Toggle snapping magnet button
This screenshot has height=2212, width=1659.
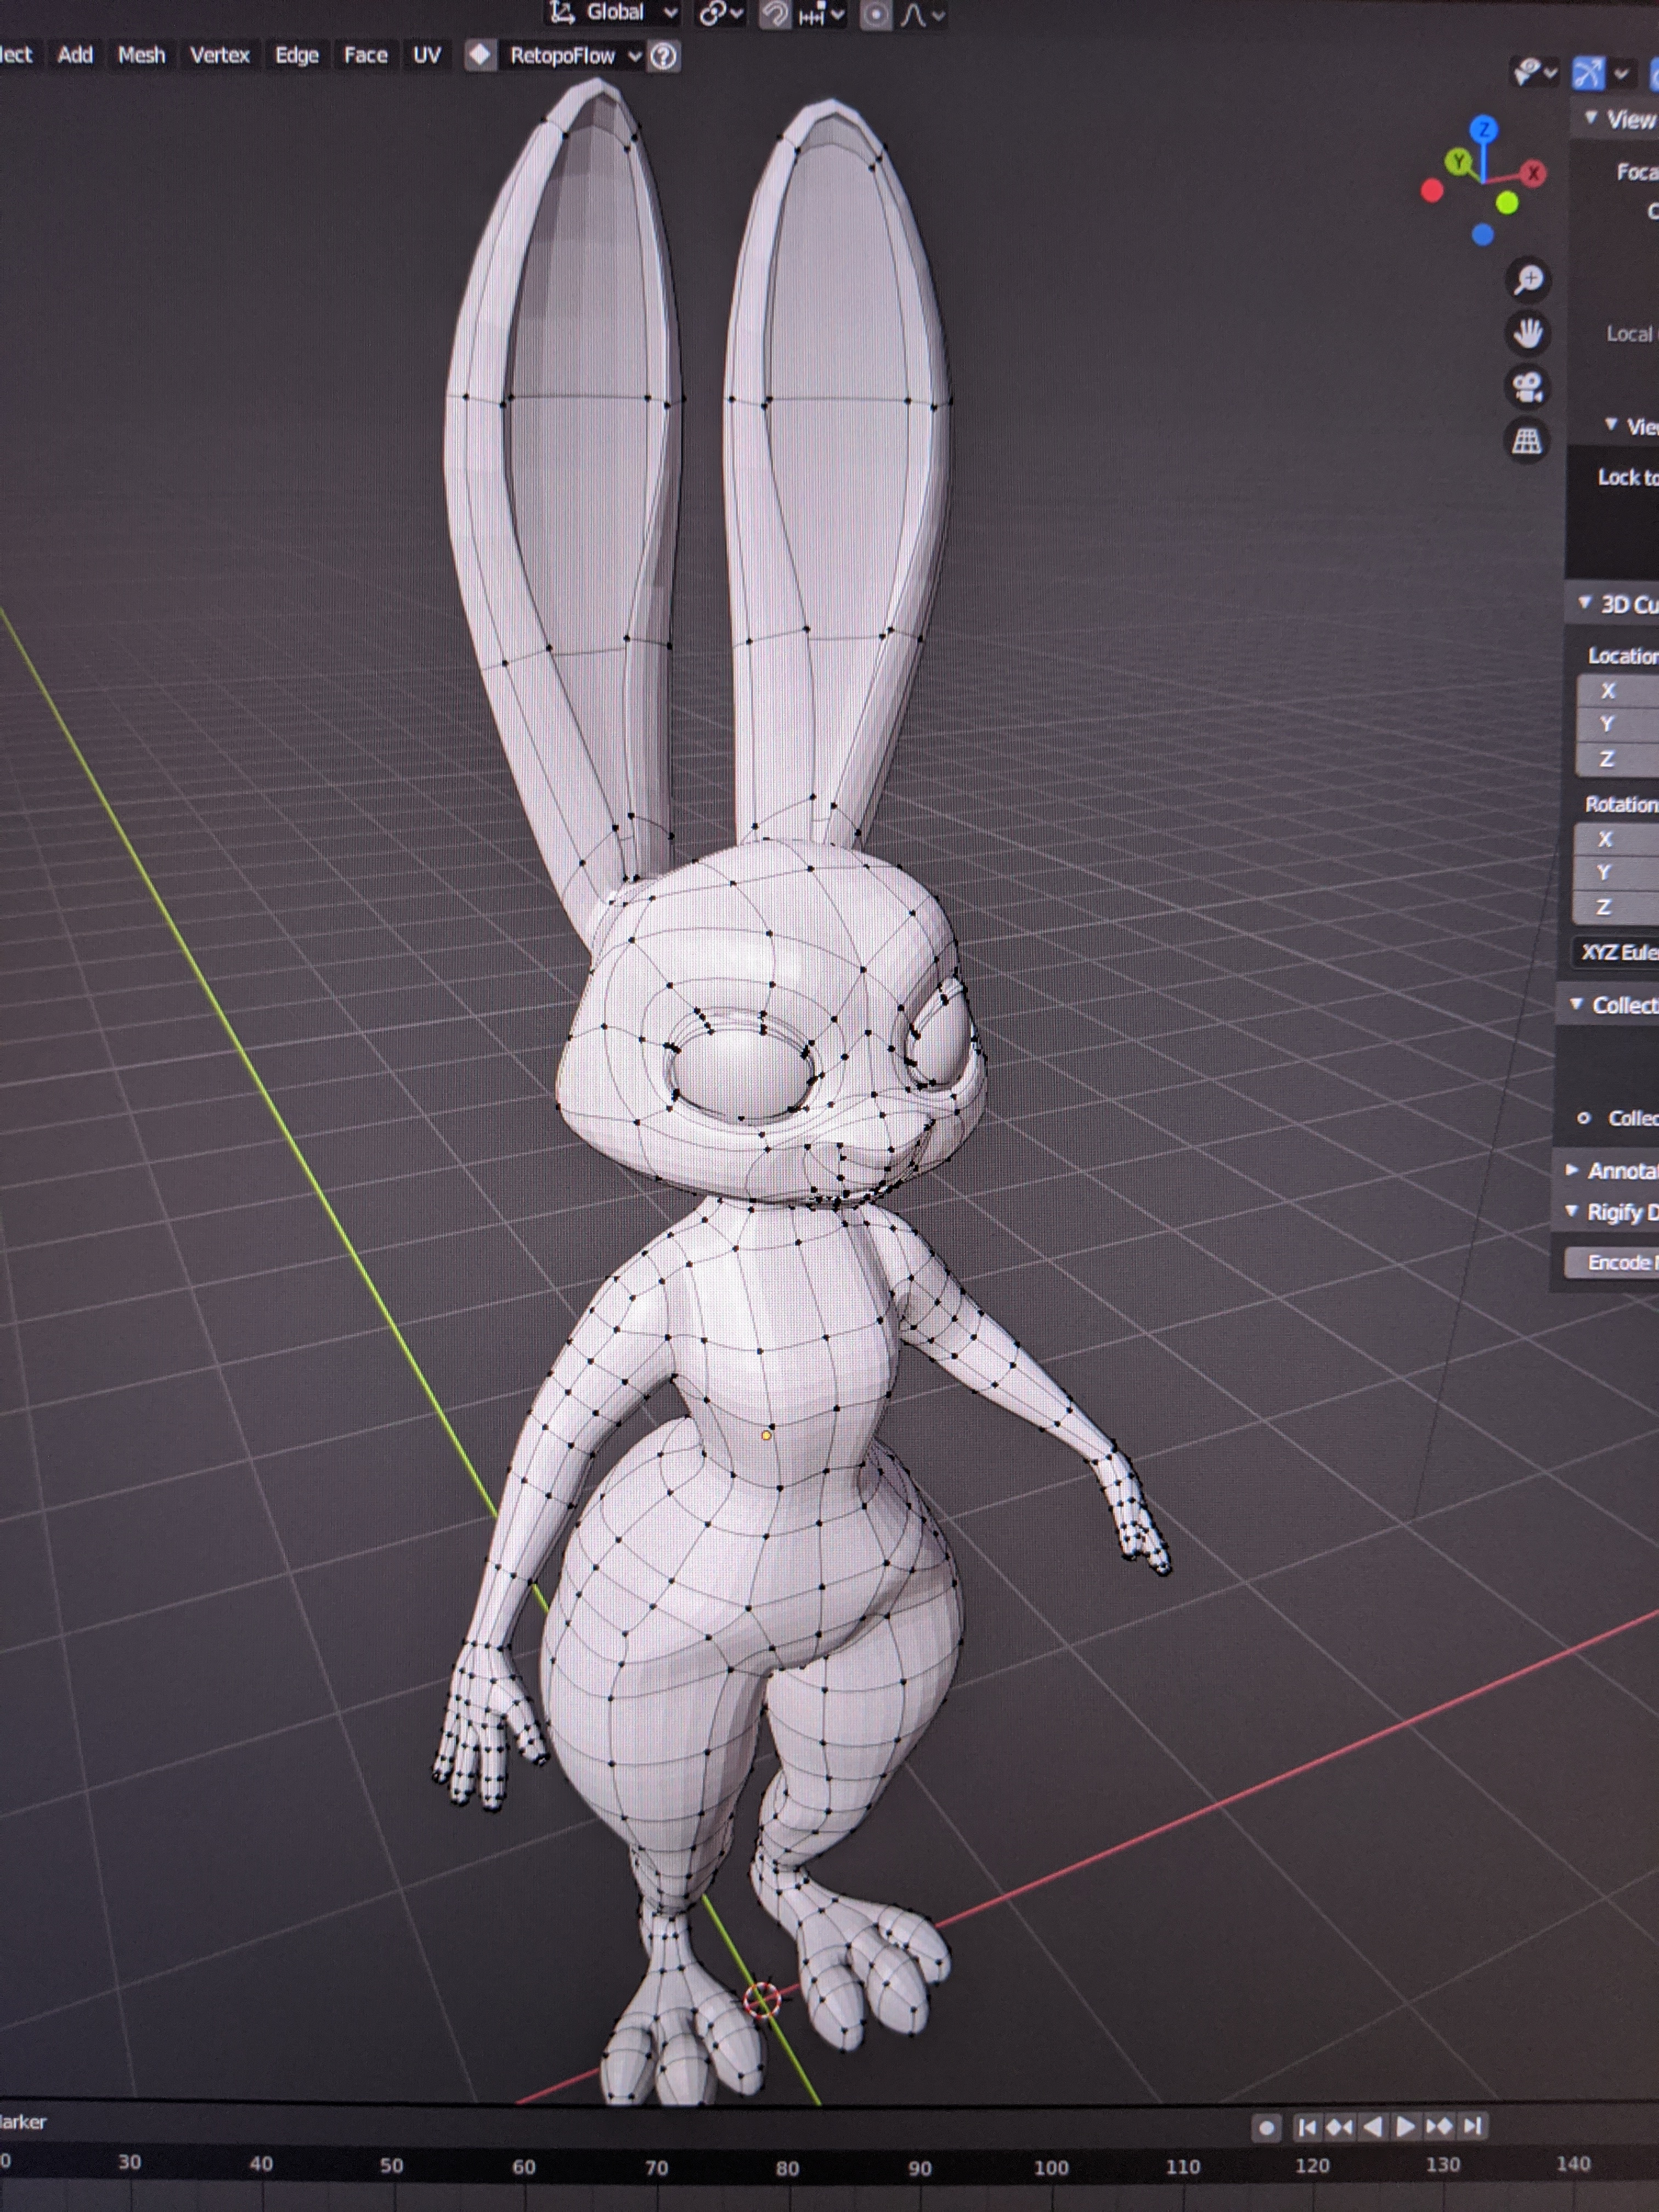[x=775, y=14]
